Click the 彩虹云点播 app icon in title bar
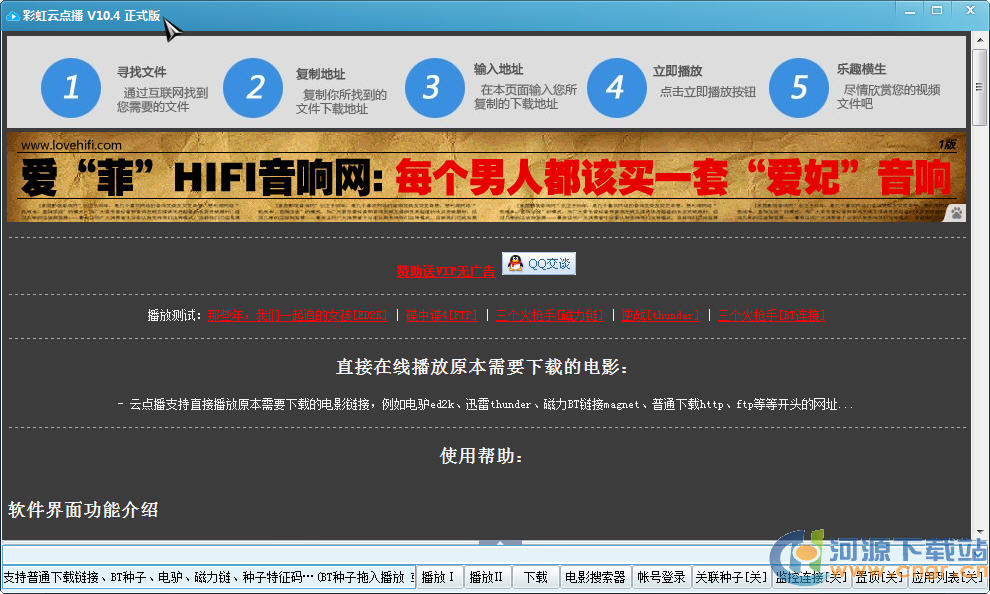Screen dimensions: 990x594 click(x=12, y=16)
